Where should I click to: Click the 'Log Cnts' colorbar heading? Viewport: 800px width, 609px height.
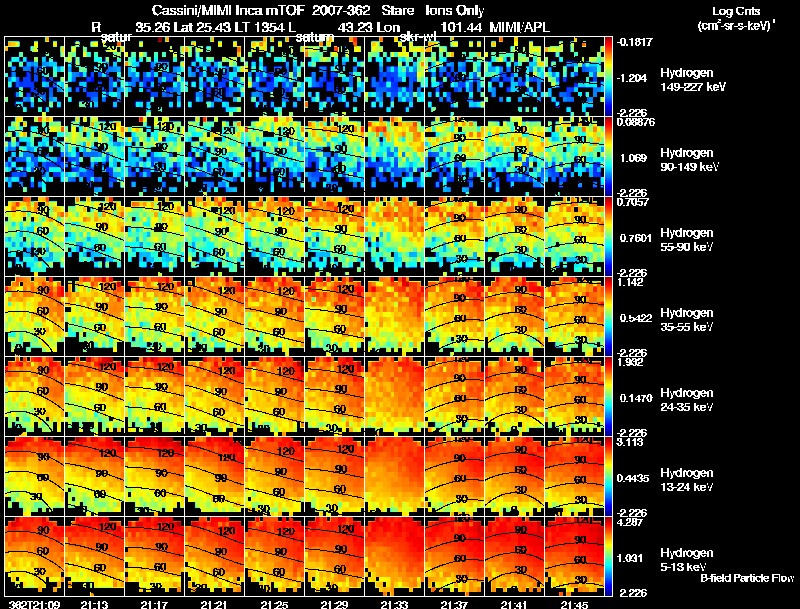tap(736, 11)
